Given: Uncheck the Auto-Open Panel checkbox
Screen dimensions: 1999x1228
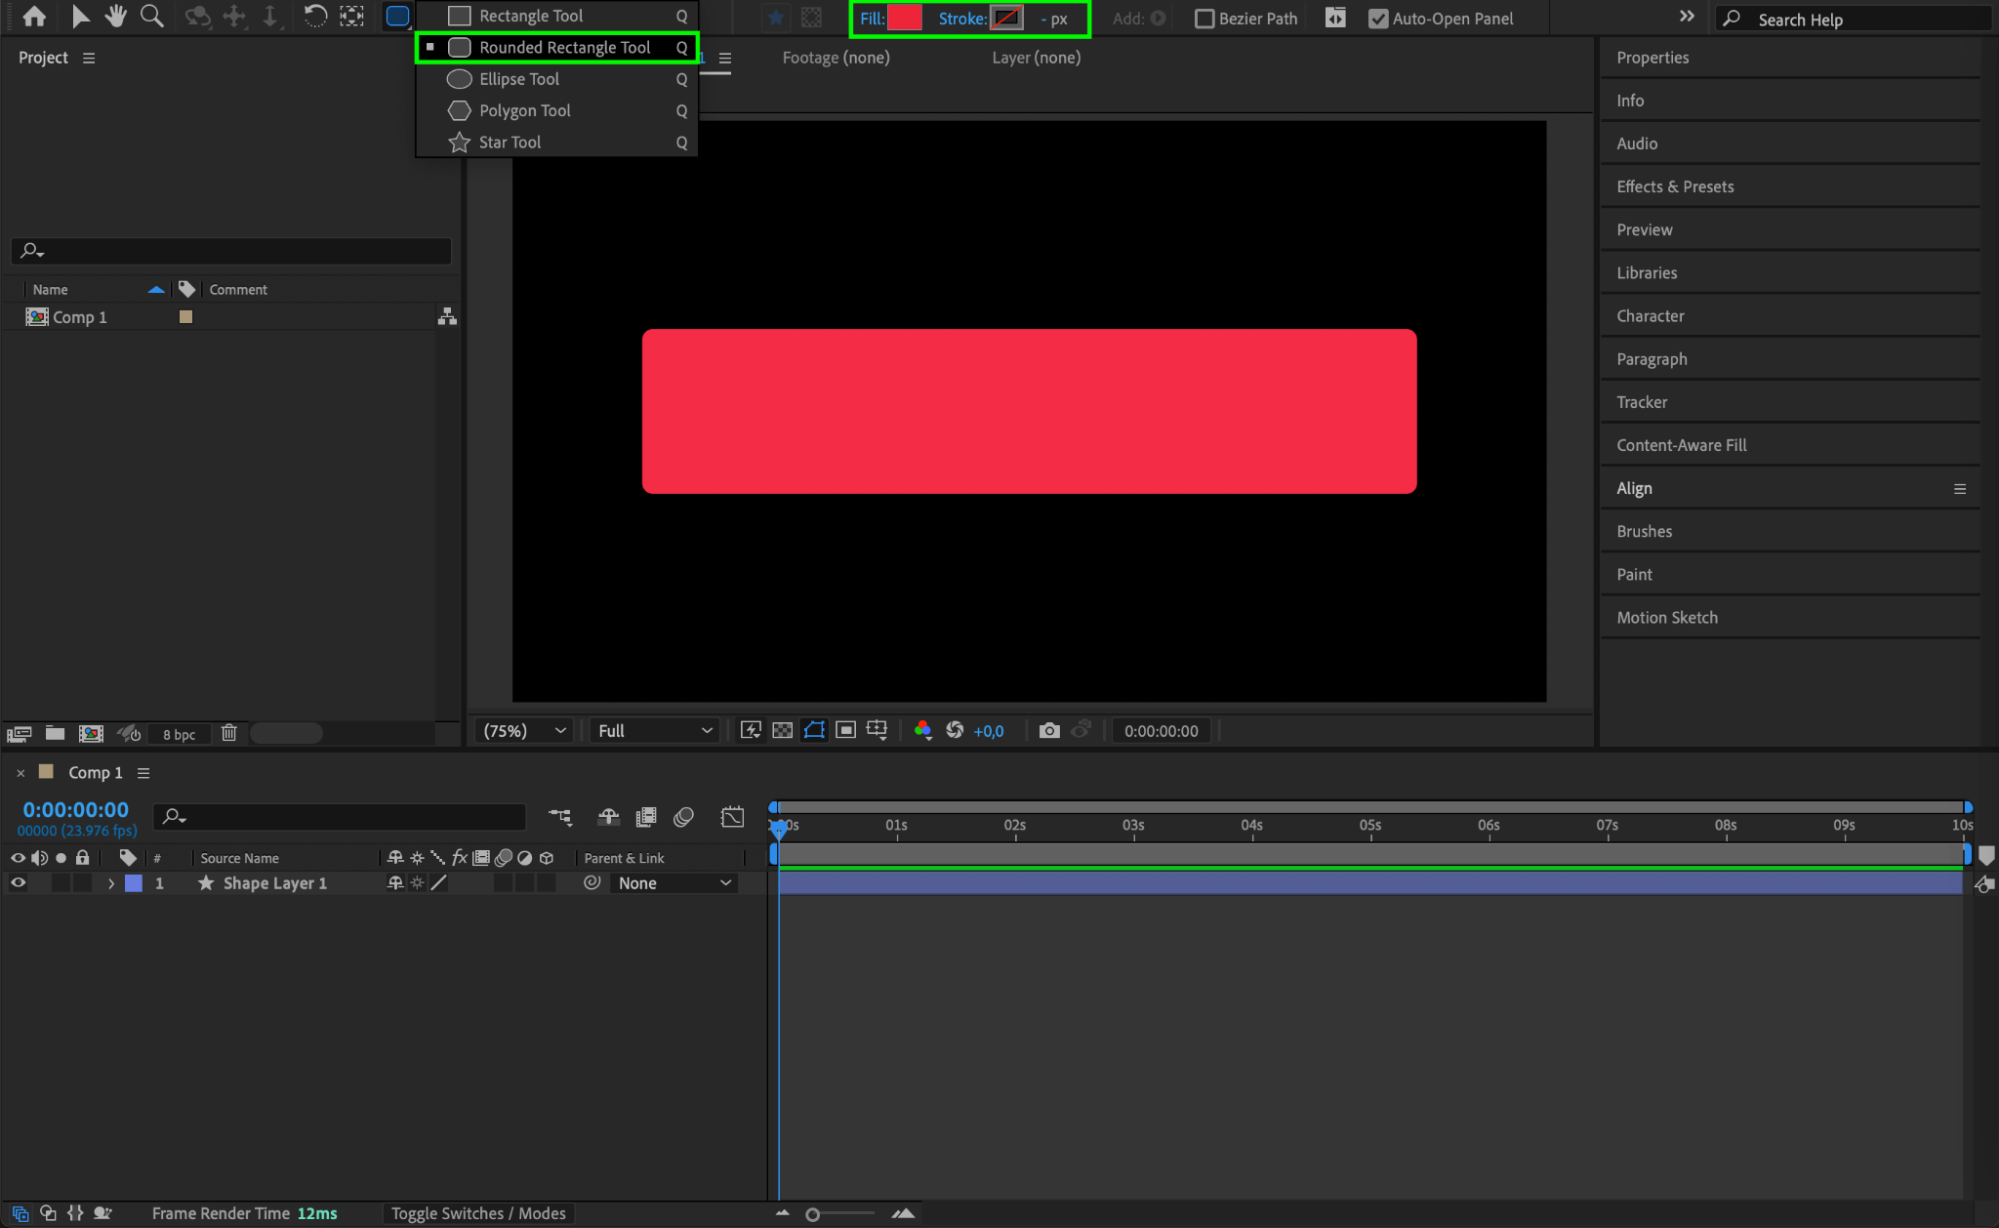Looking at the screenshot, I should 1378,18.
